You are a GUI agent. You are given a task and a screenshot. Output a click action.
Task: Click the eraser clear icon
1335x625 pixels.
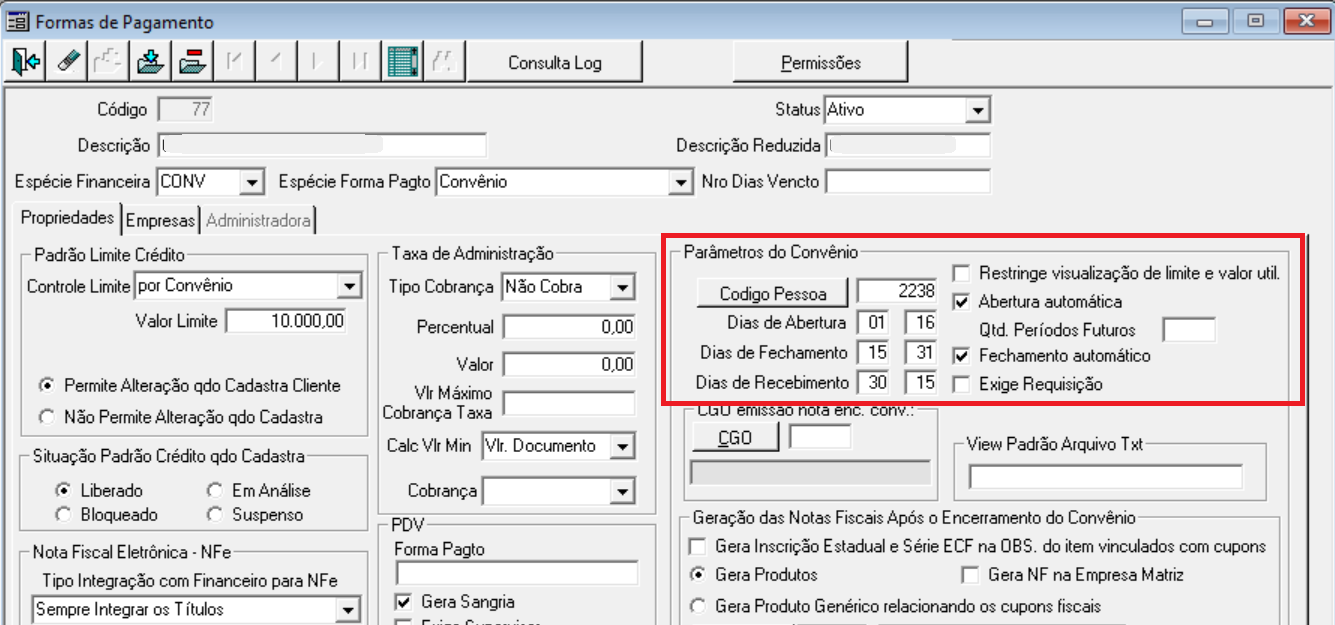tap(68, 63)
